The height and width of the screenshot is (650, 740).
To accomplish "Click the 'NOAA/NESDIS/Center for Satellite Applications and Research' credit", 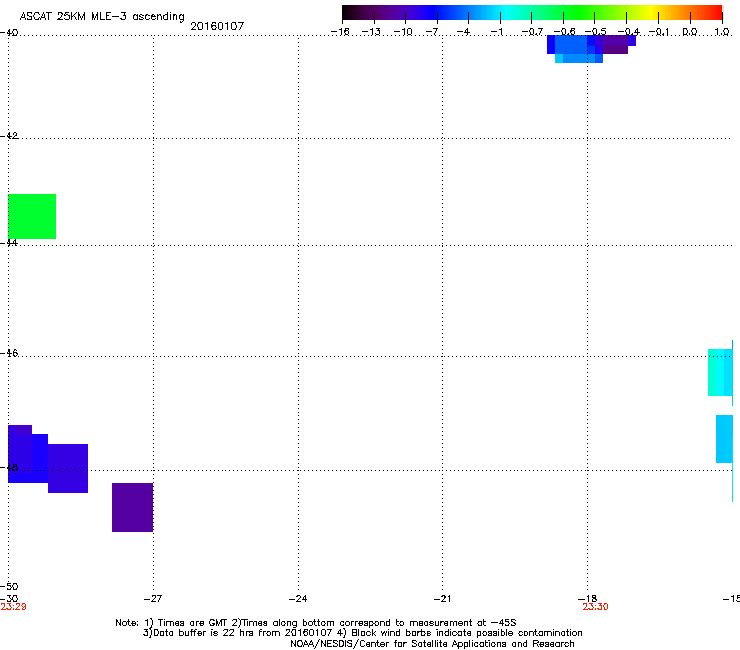I will coord(432,644).
